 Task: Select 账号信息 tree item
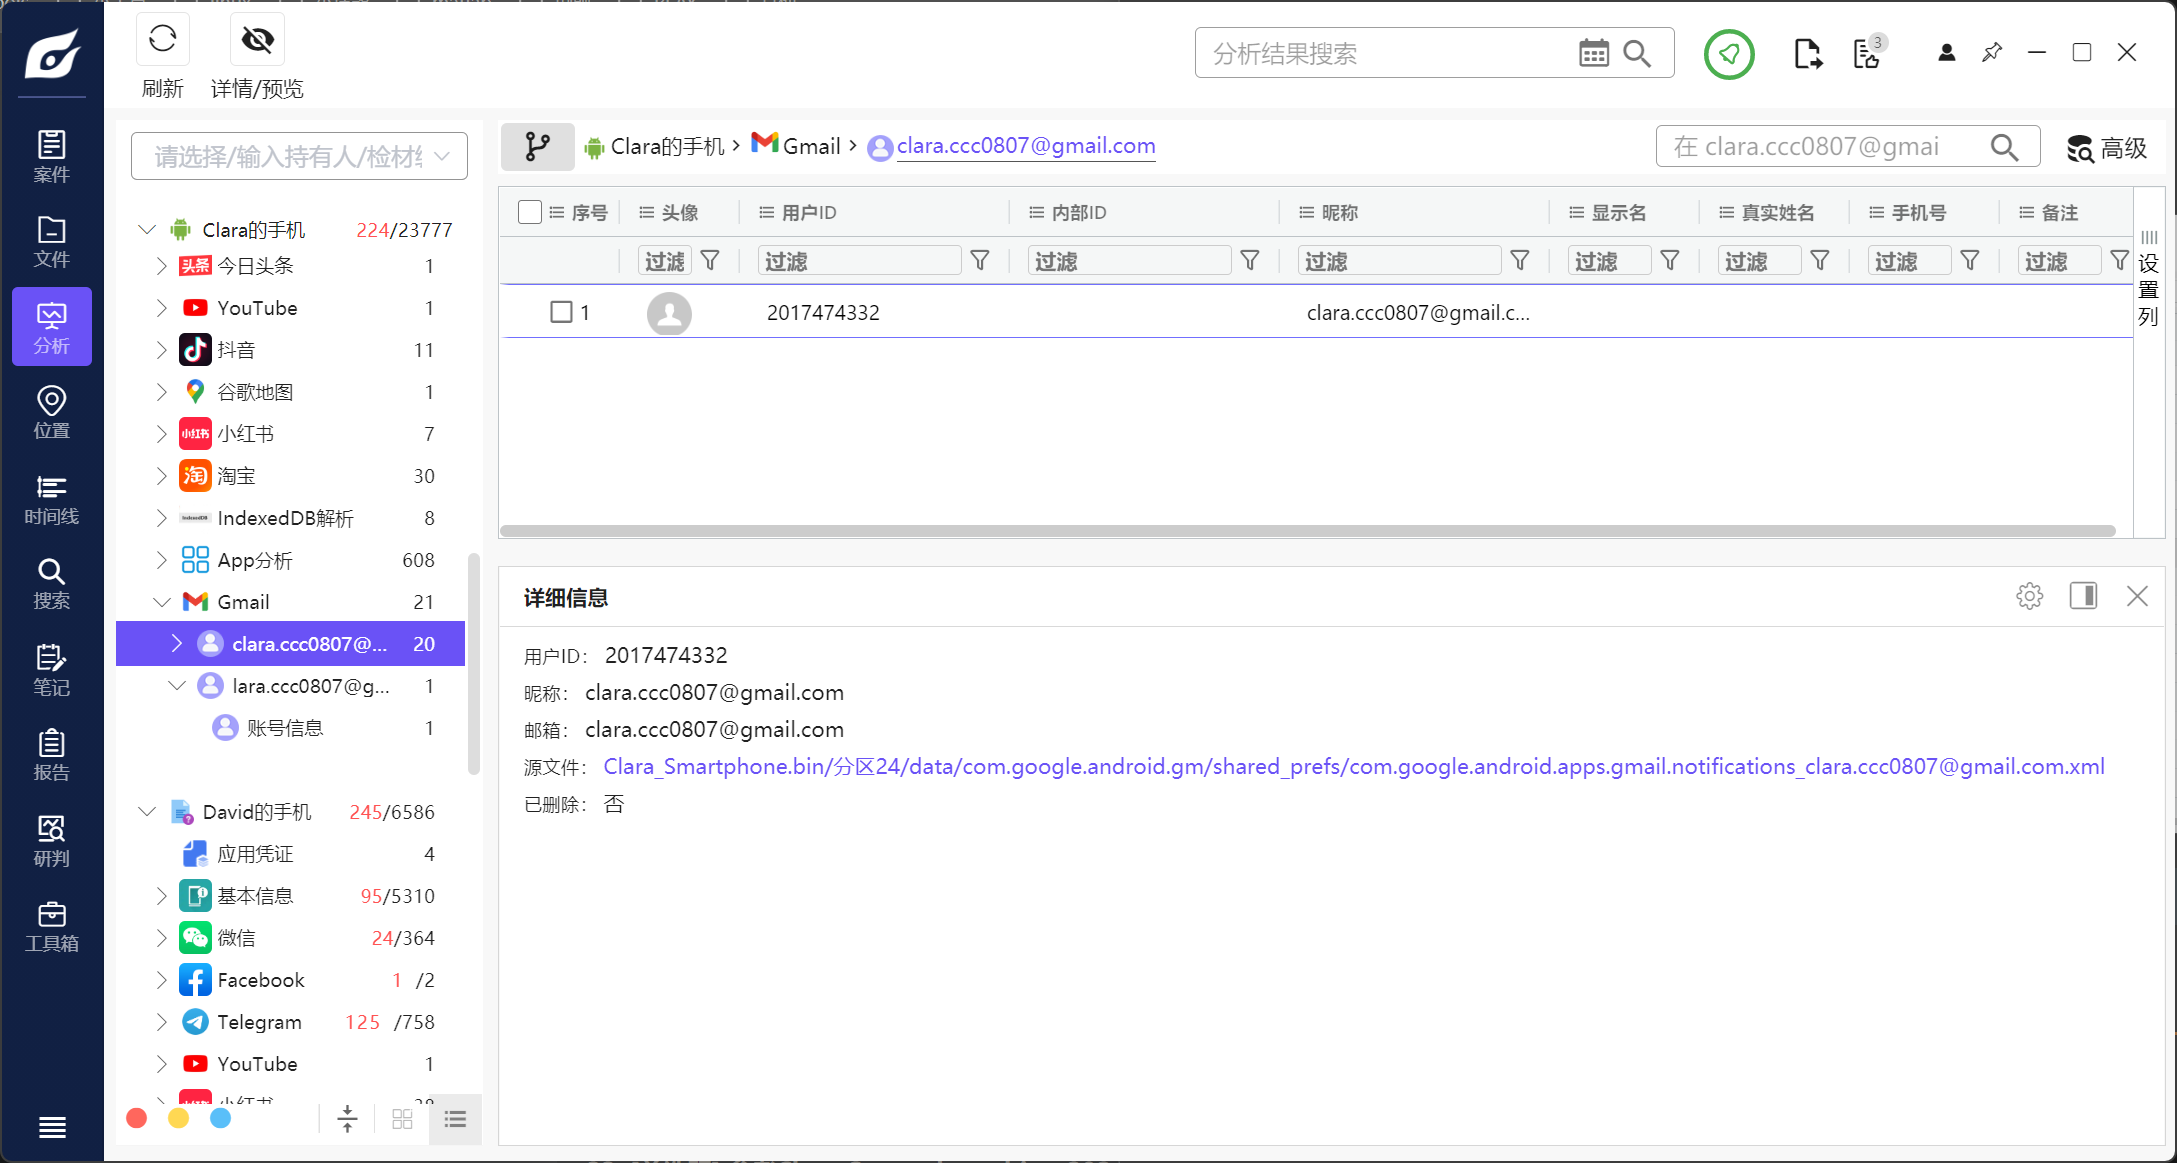click(285, 728)
